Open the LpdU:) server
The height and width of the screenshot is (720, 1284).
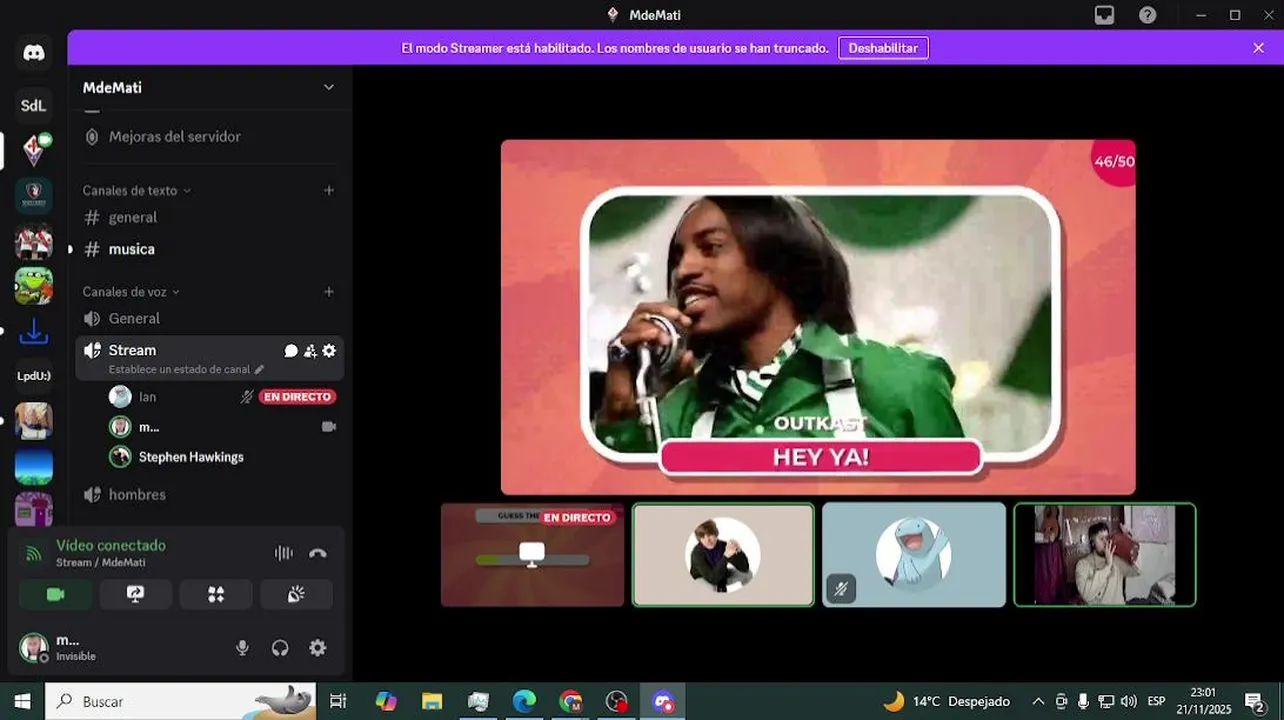coord(34,376)
